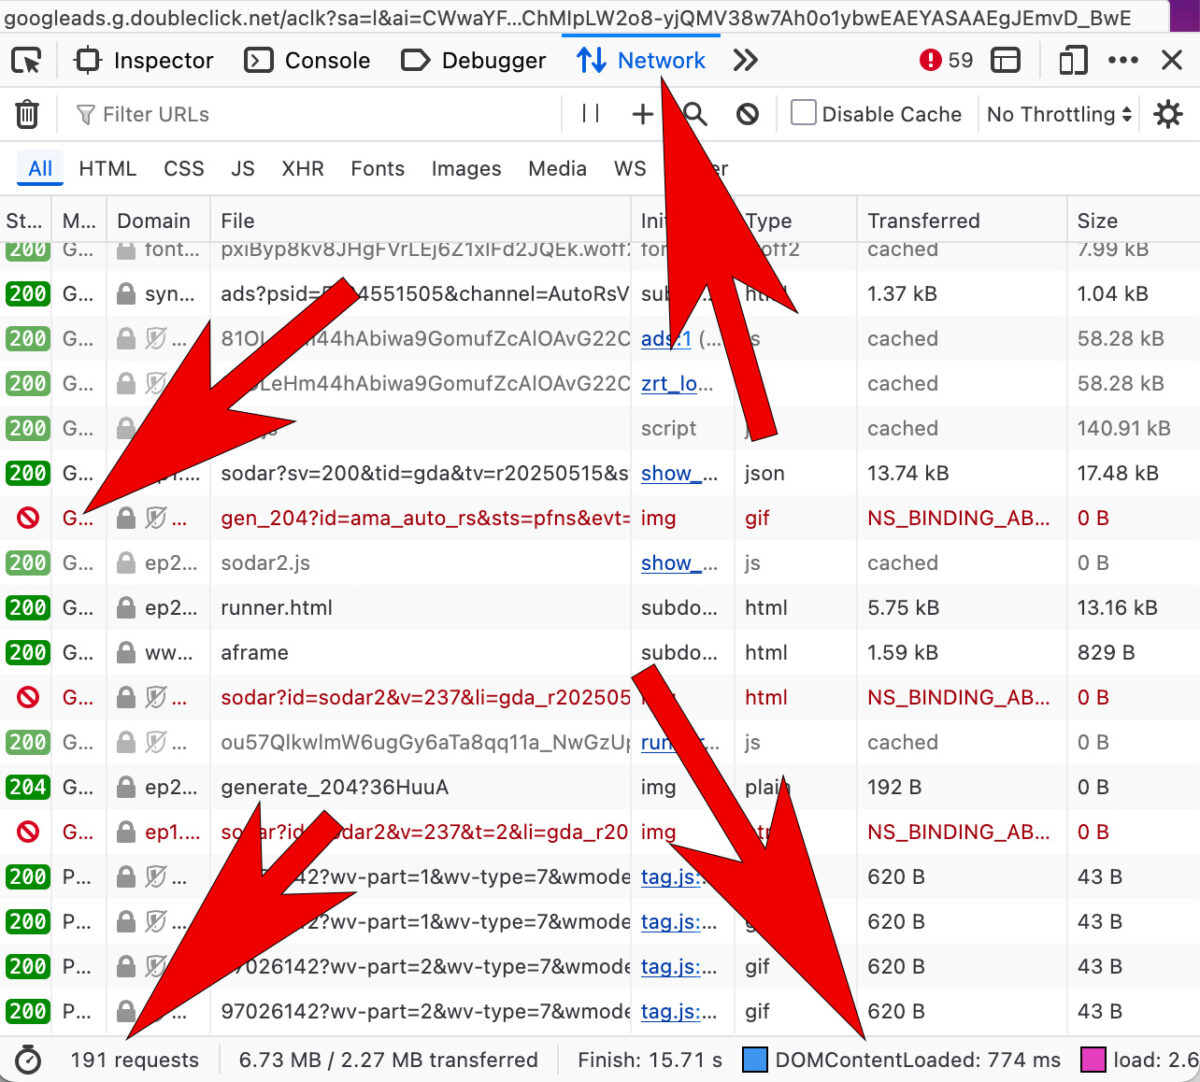Type in the Filter URLs field

click(x=320, y=114)
